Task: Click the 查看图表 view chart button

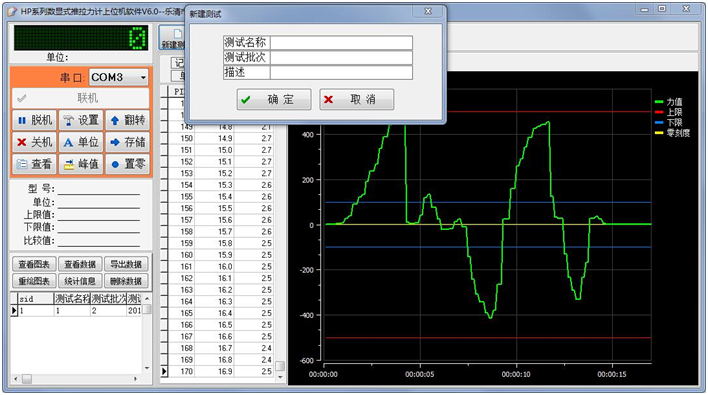Action: coord(34,264)
